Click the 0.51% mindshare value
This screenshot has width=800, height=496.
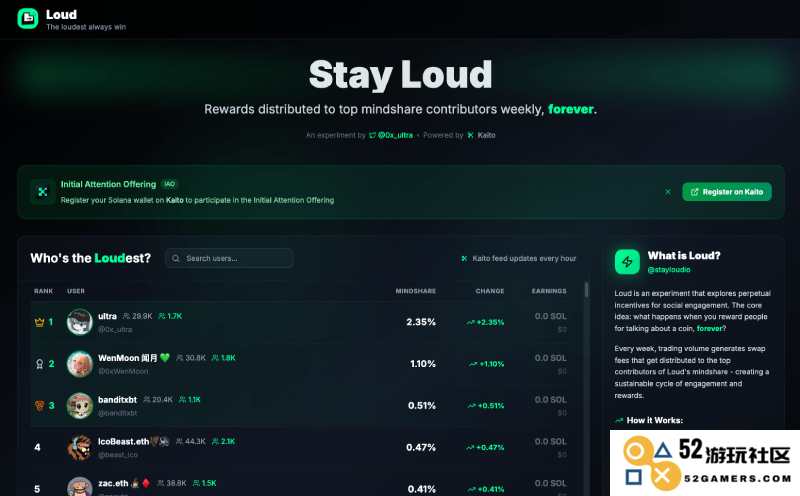[422, 406]
